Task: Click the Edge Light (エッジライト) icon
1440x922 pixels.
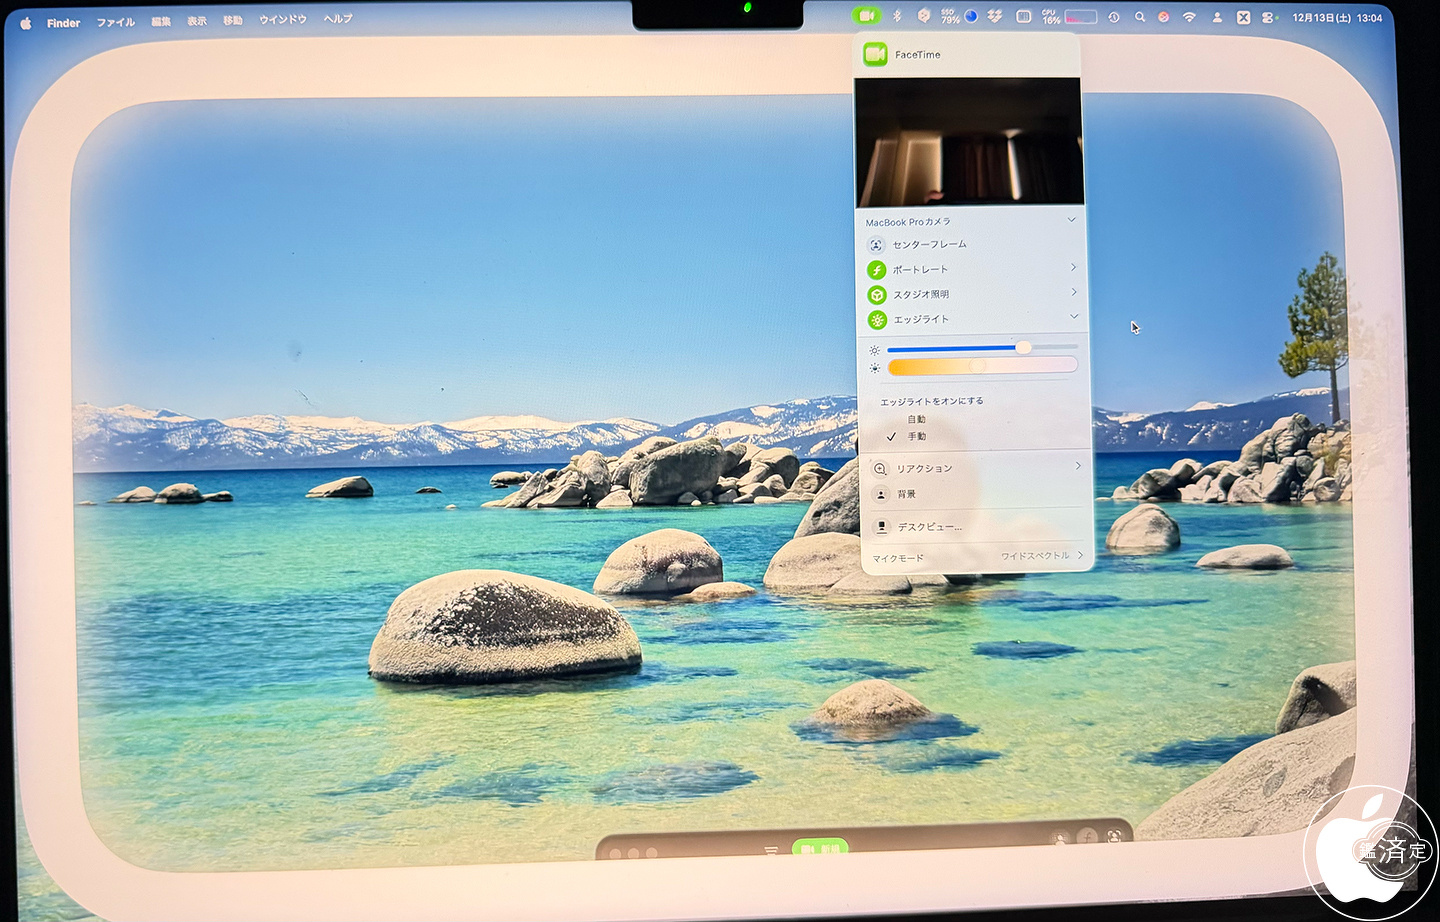Action: pyautogui.click(x=876, y=320)
